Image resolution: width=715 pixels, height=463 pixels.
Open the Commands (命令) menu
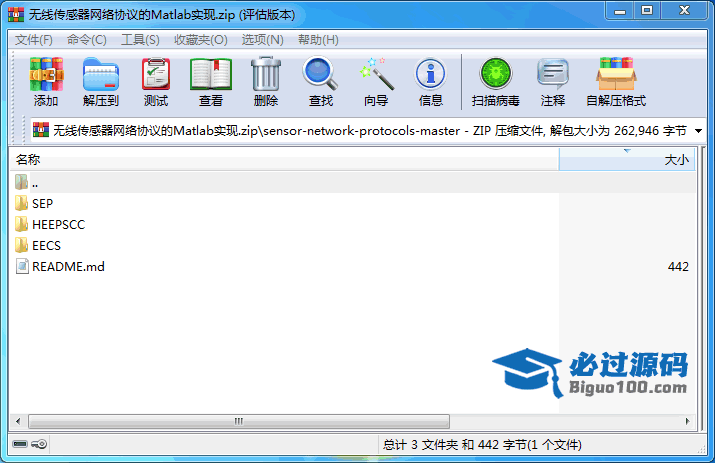[87, 40]
